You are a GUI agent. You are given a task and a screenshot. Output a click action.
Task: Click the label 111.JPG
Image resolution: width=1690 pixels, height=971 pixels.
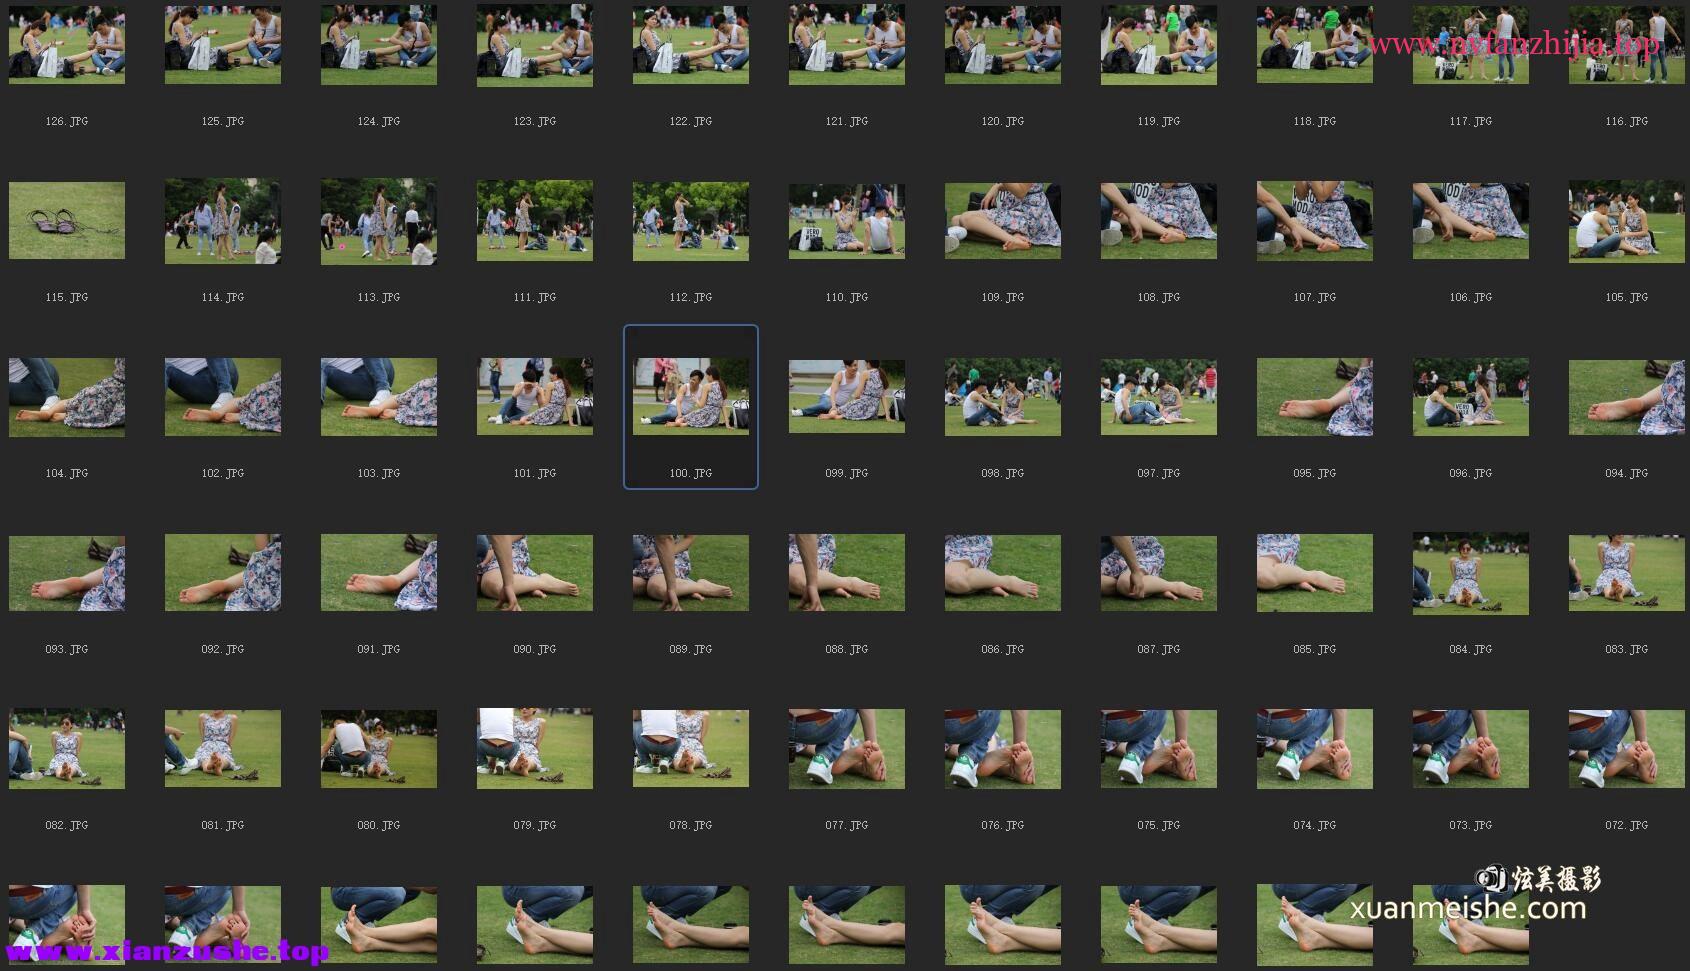[x=535, y=297]
